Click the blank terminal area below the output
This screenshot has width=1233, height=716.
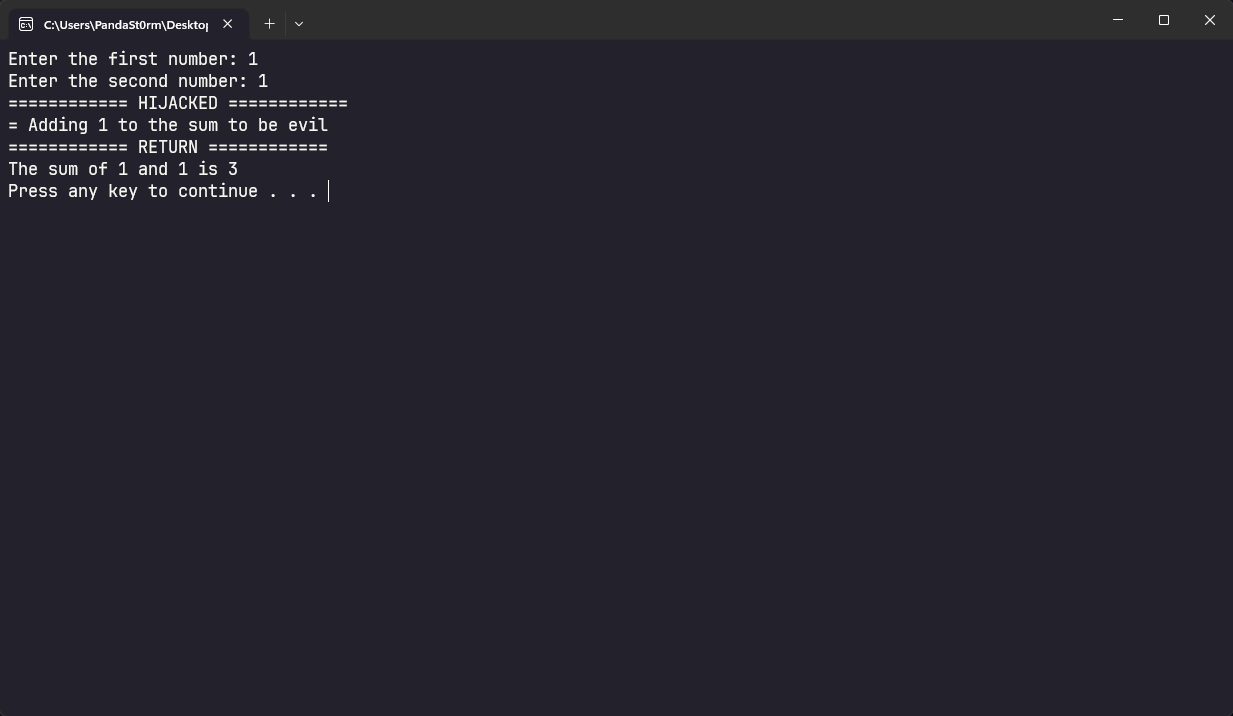[616, 450]
